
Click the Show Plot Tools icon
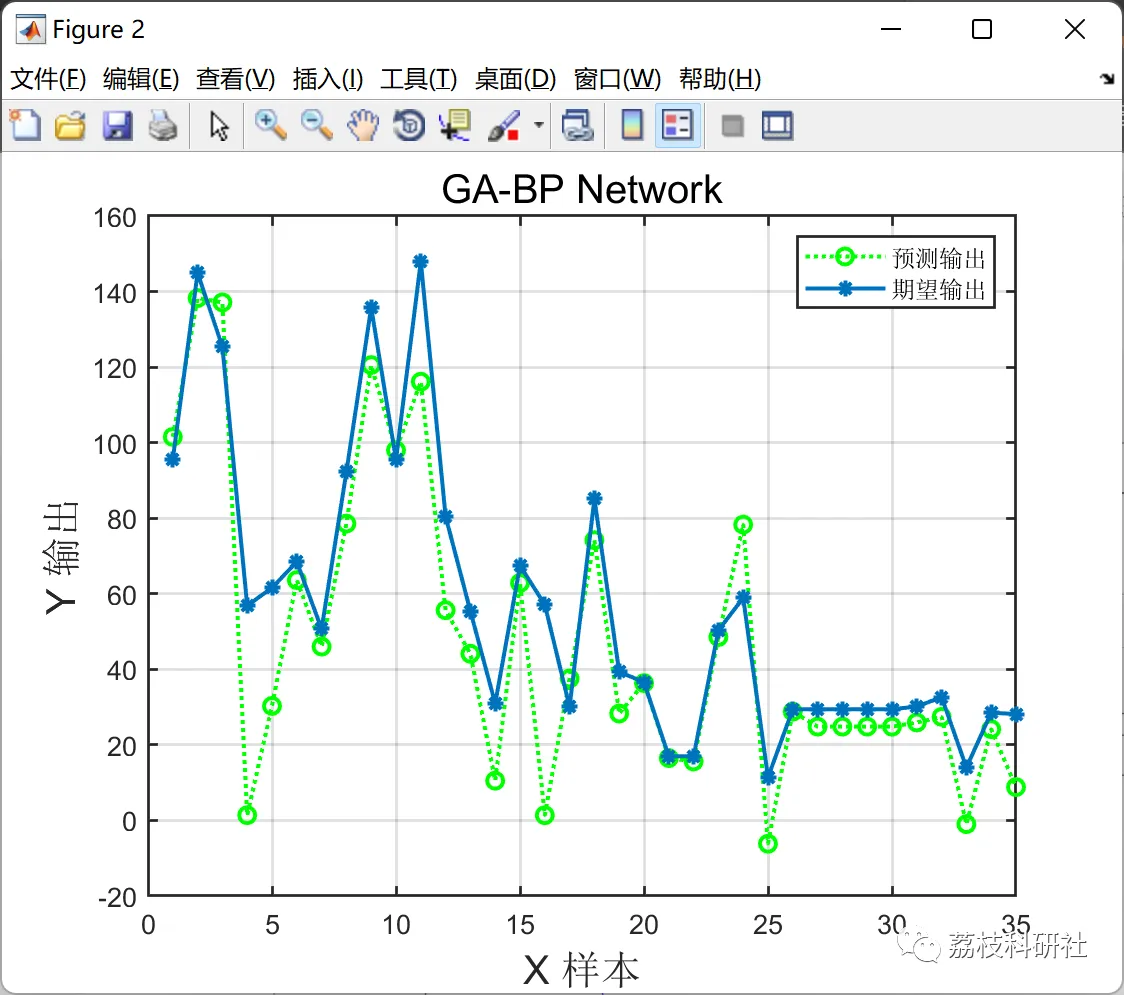click(x=778, y=125)
